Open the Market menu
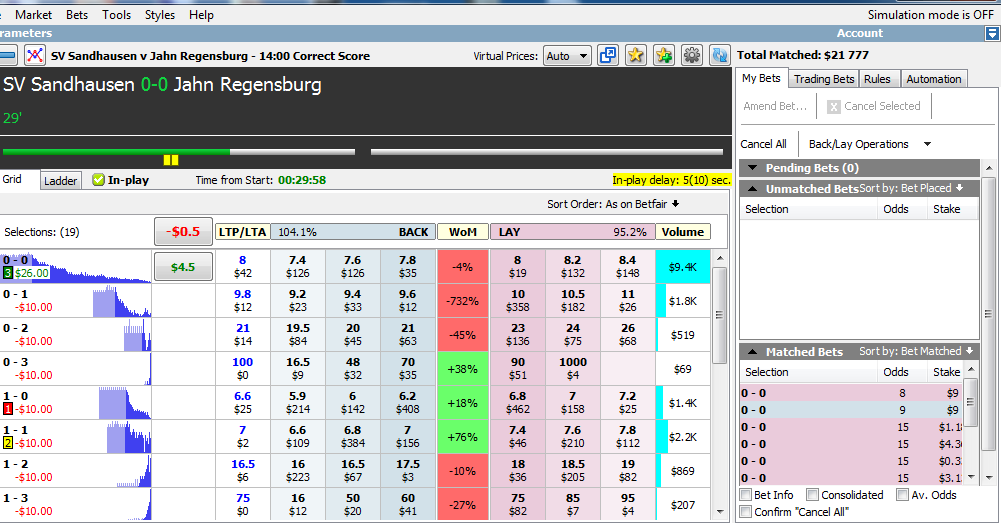 coord(33,14)
